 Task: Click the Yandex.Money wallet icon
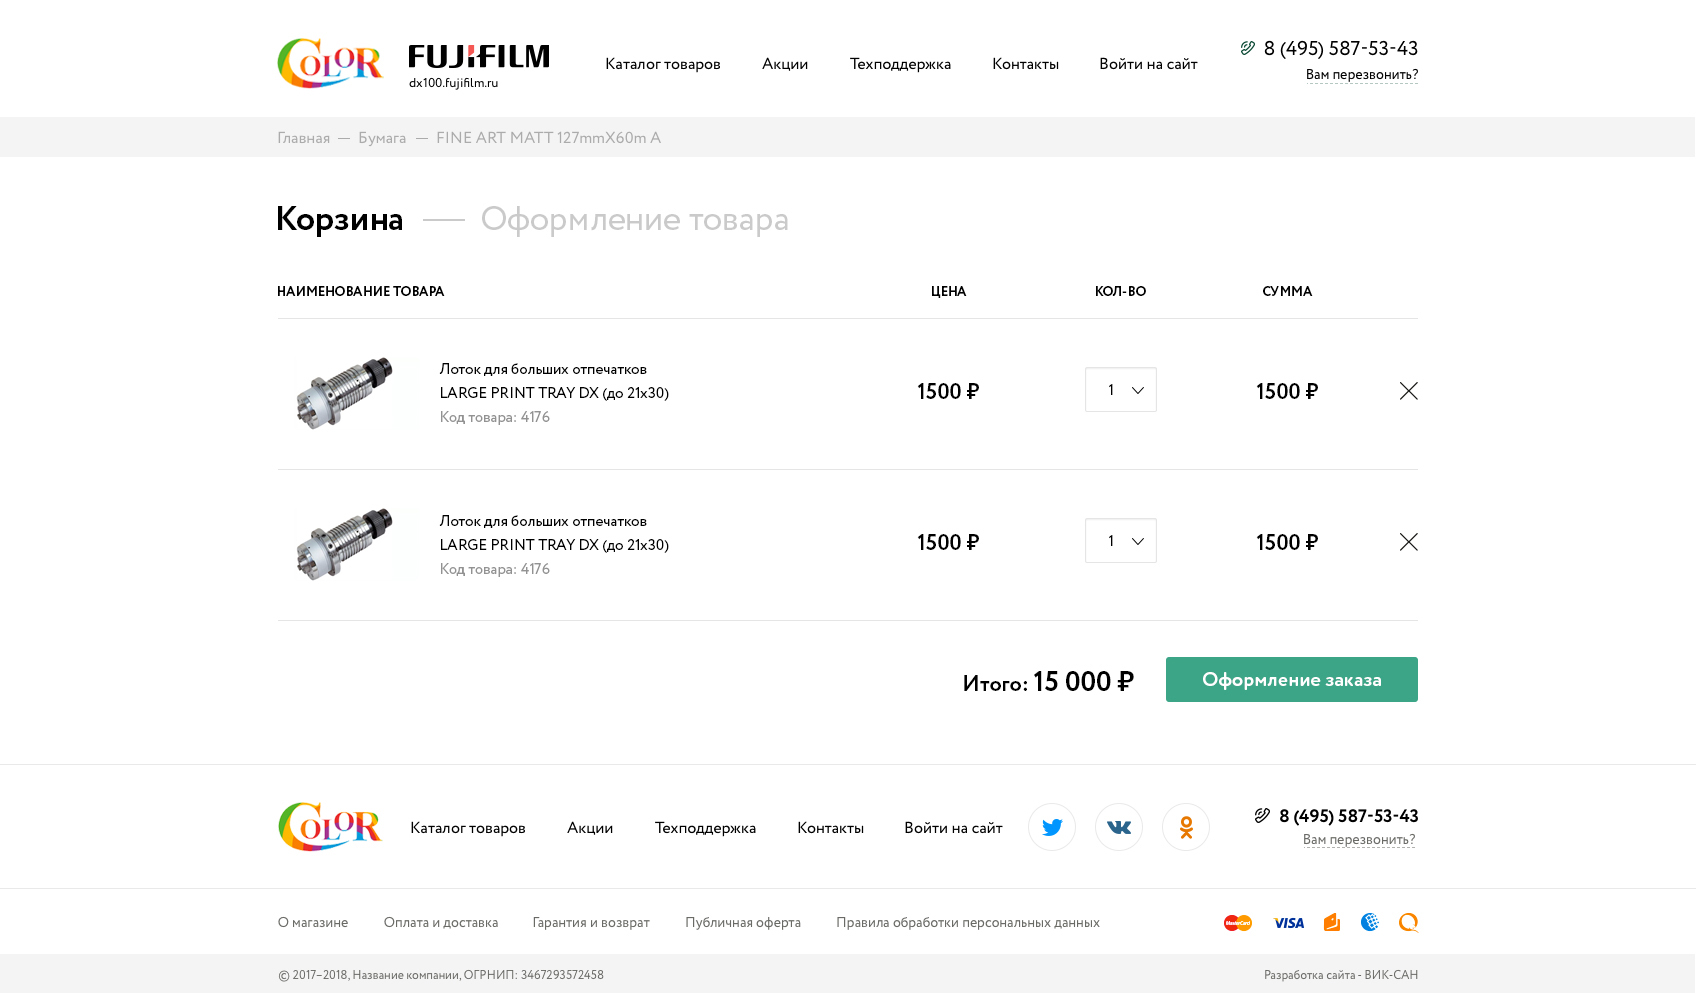tap(1331, 922)
